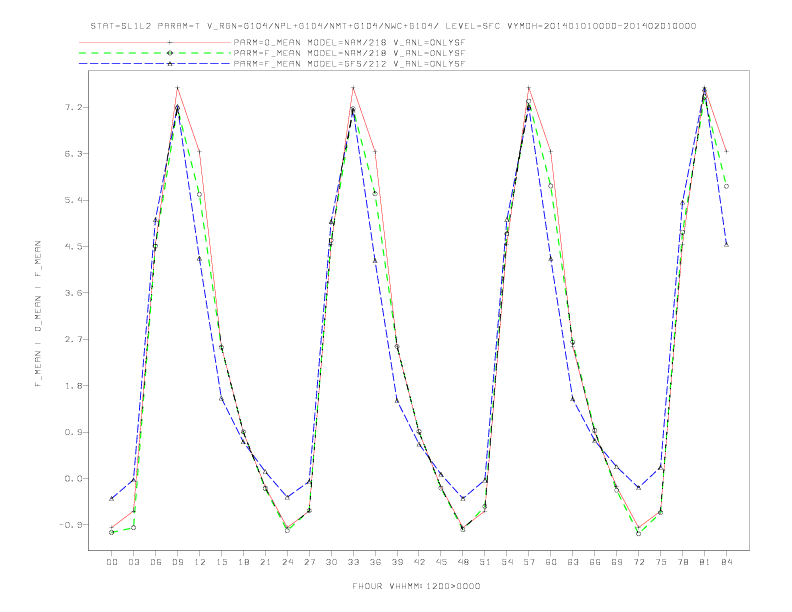Click the x-axis hour label 78
This screenshot has width=792, height=612.
[x=683, y=562]
